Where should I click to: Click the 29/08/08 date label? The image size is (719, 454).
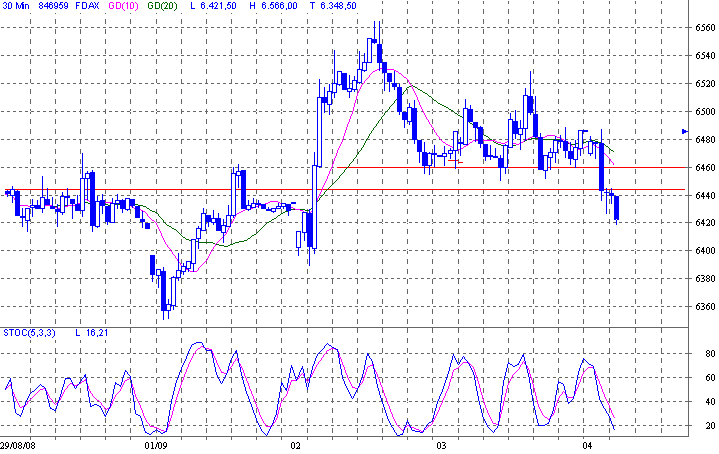17,446
